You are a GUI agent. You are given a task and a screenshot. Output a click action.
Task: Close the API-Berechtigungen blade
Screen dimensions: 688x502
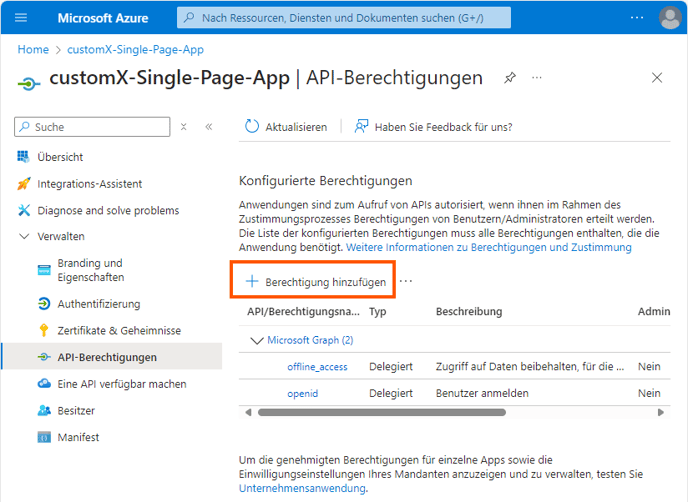coord(657,78)
